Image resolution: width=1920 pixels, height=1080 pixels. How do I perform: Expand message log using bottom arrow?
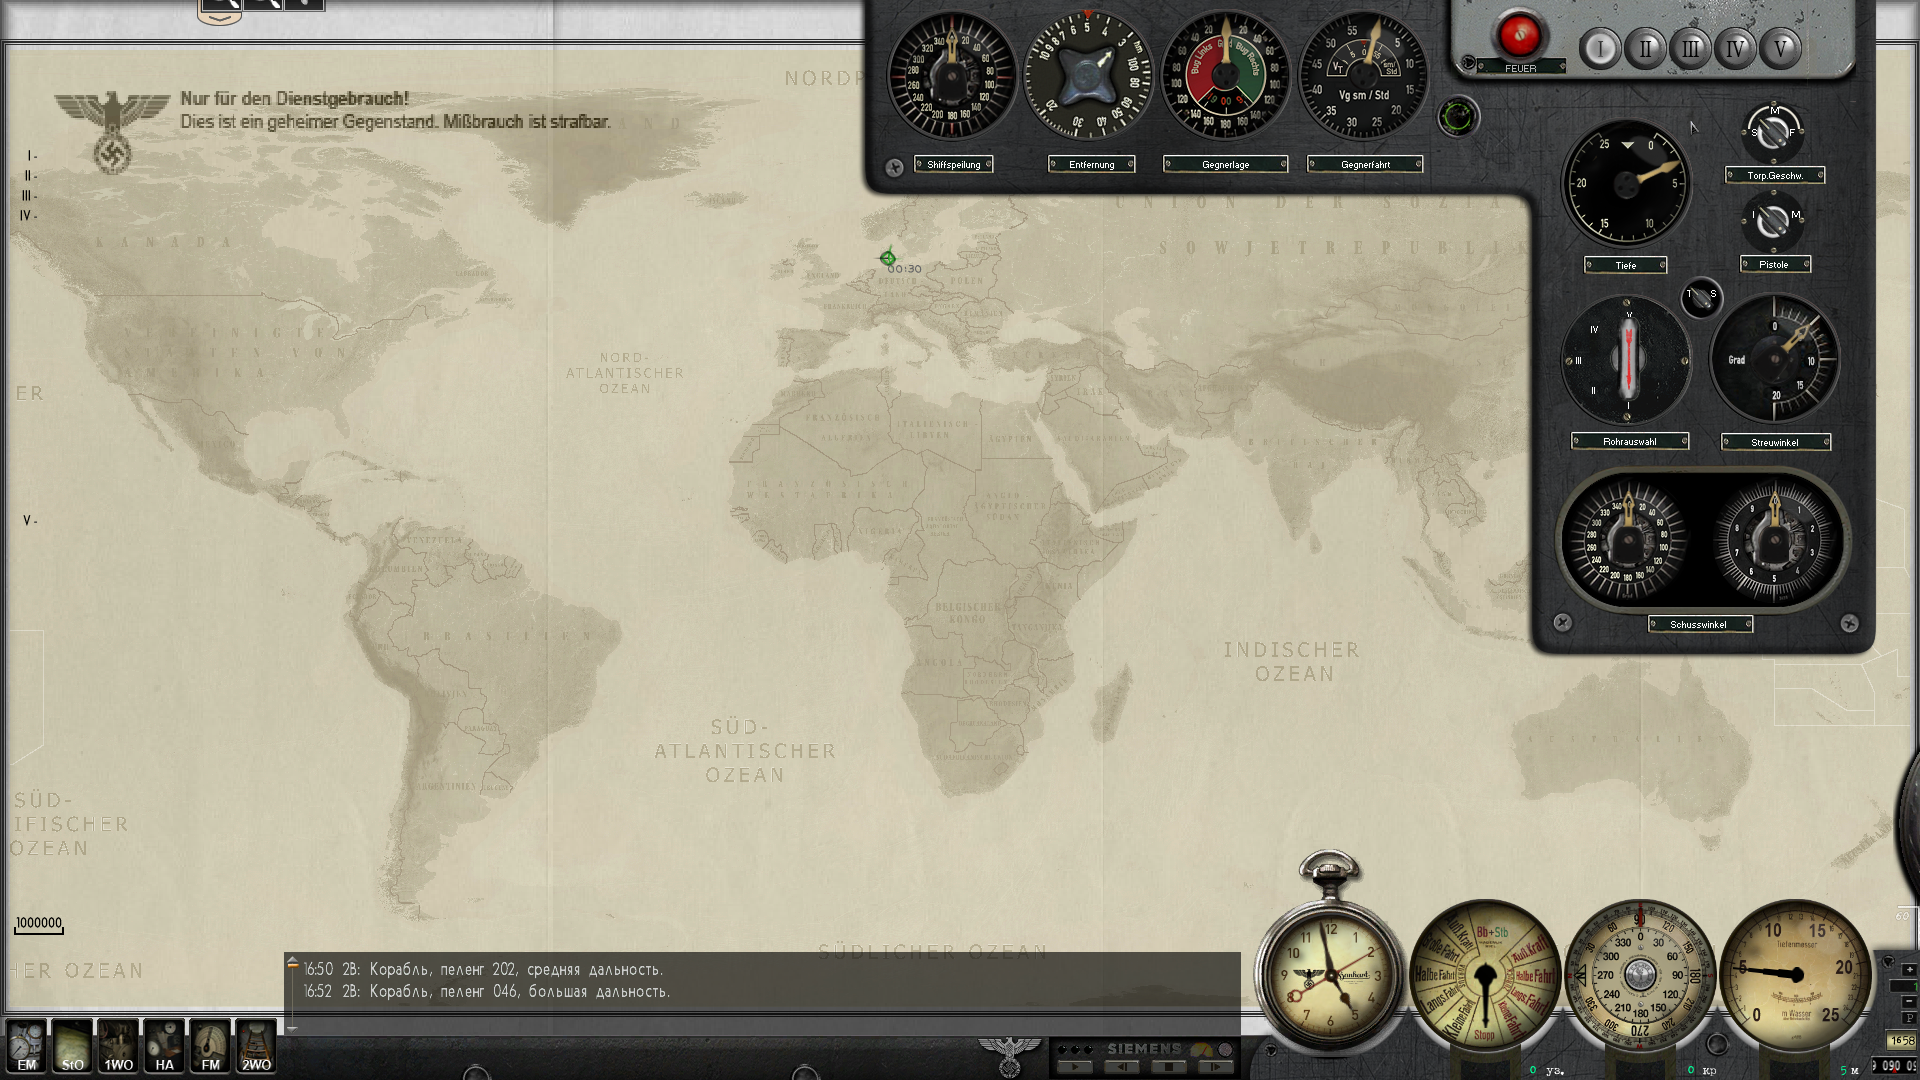point(292,1027)
